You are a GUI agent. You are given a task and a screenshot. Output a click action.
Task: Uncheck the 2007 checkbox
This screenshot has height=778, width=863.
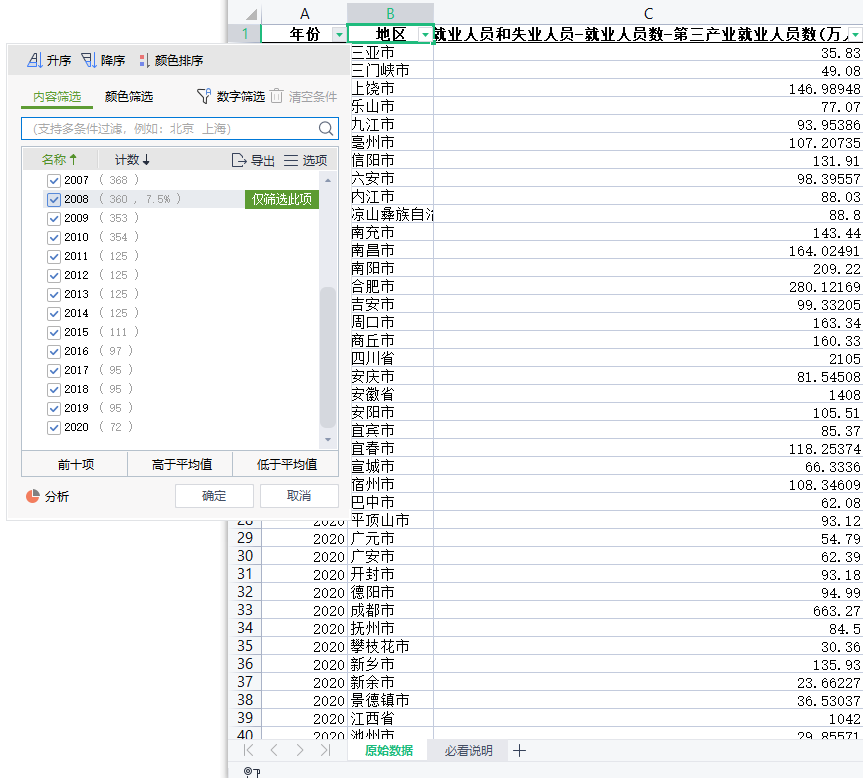(53, 180)
